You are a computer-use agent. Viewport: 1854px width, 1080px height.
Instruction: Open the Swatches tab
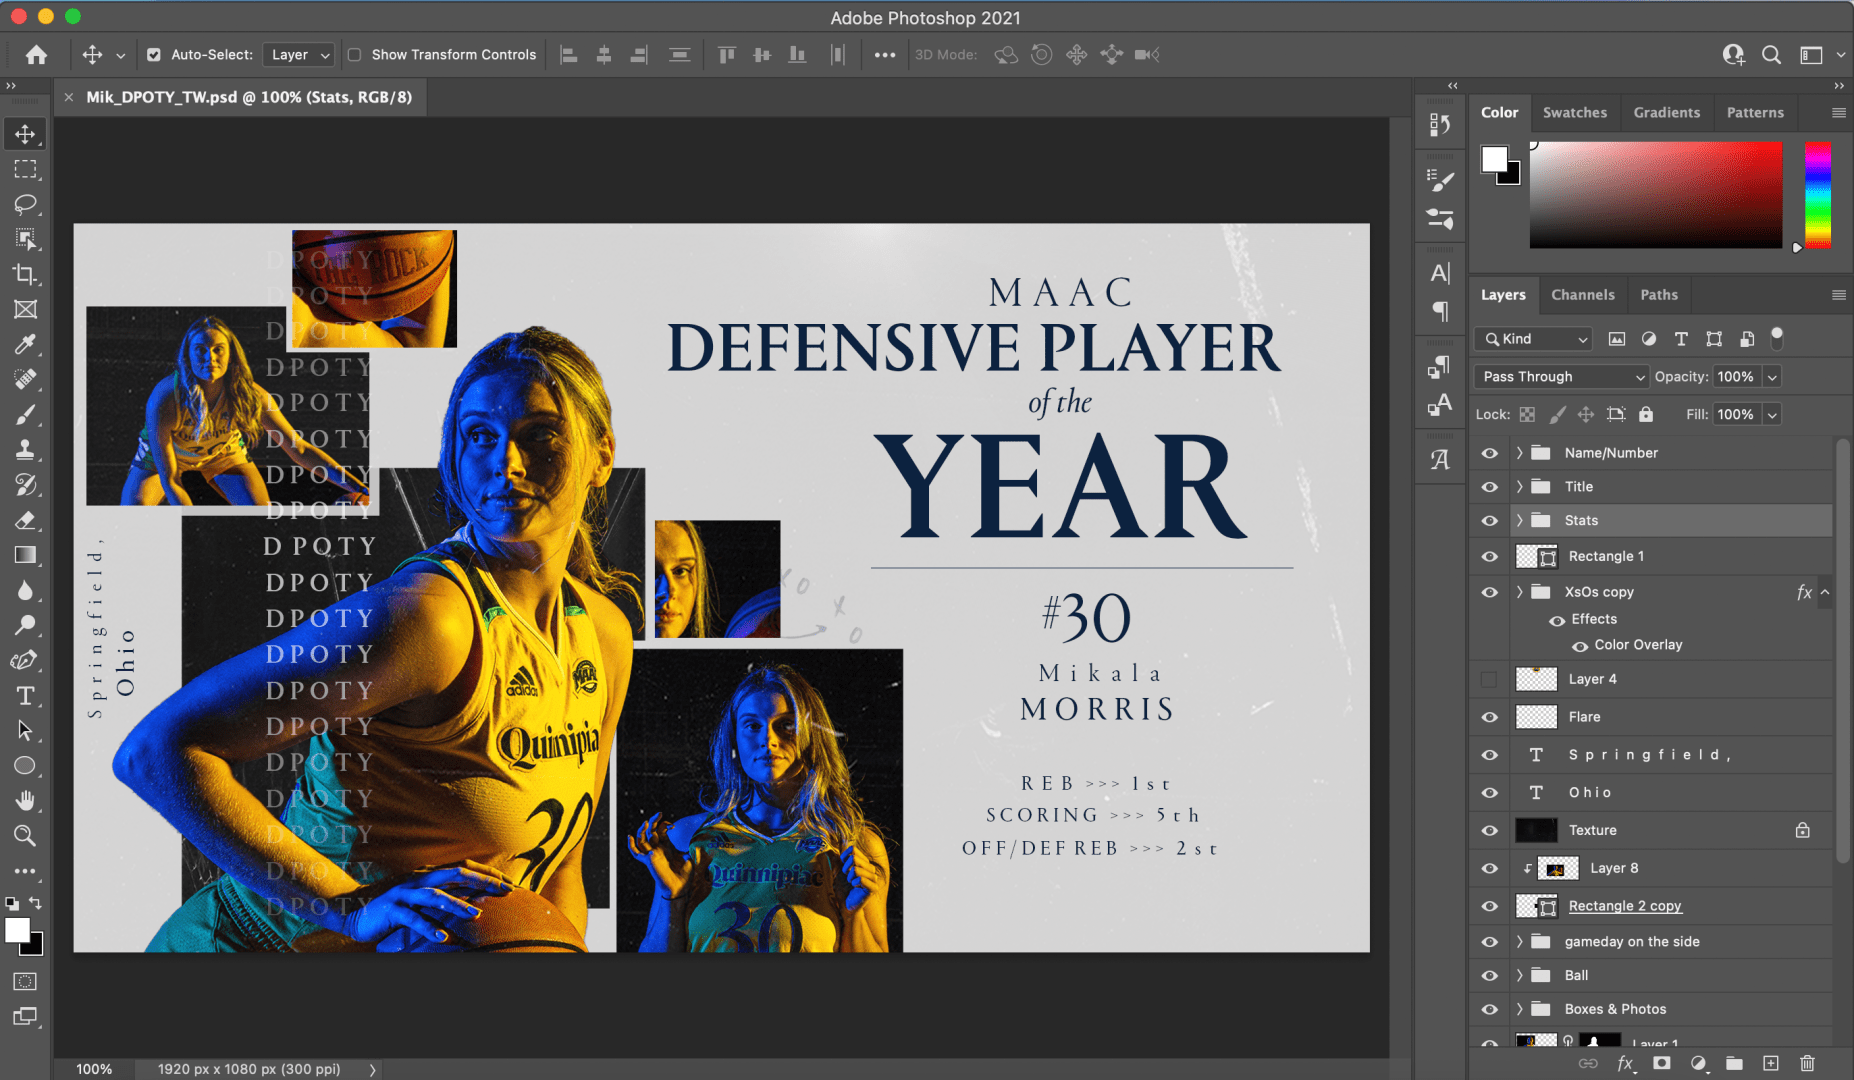1574,113
